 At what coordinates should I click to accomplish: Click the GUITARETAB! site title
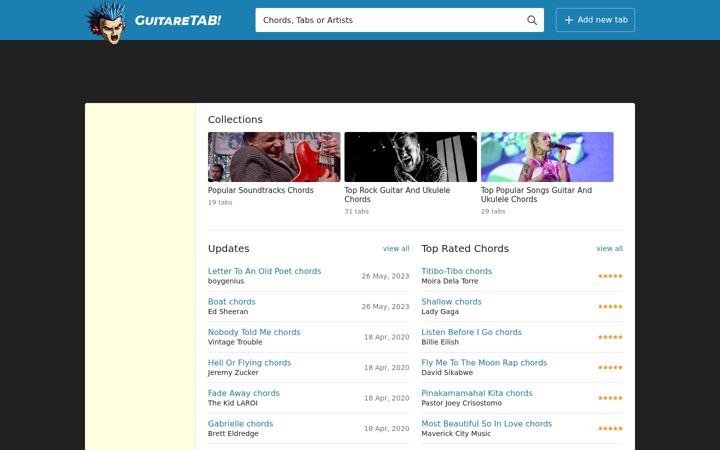(x=178, y=20)
